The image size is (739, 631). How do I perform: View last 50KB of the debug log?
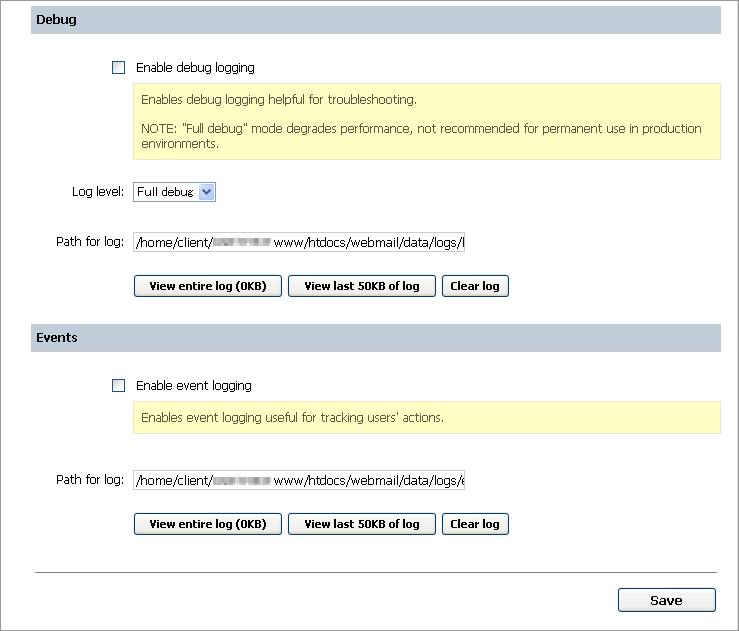point(361,286)
